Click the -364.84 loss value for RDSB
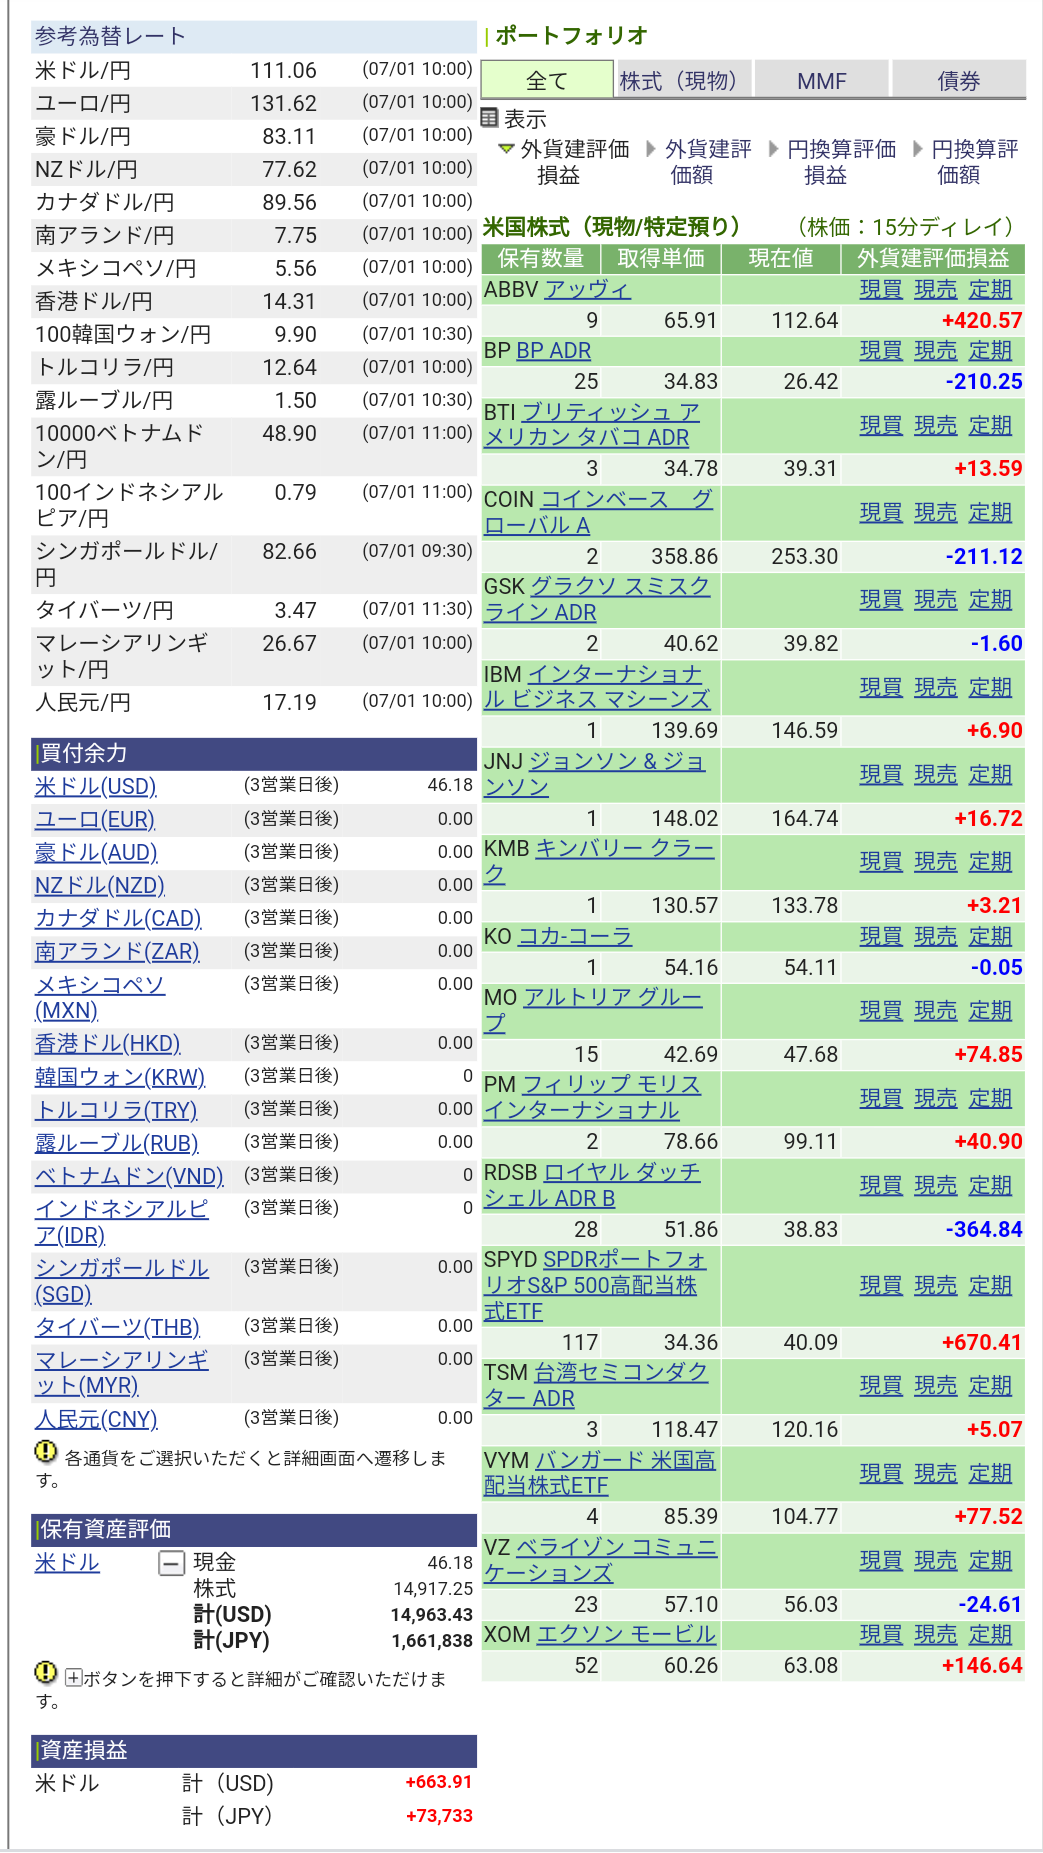Viewport: 1043px width, 1853px height. coord(984,1230)
